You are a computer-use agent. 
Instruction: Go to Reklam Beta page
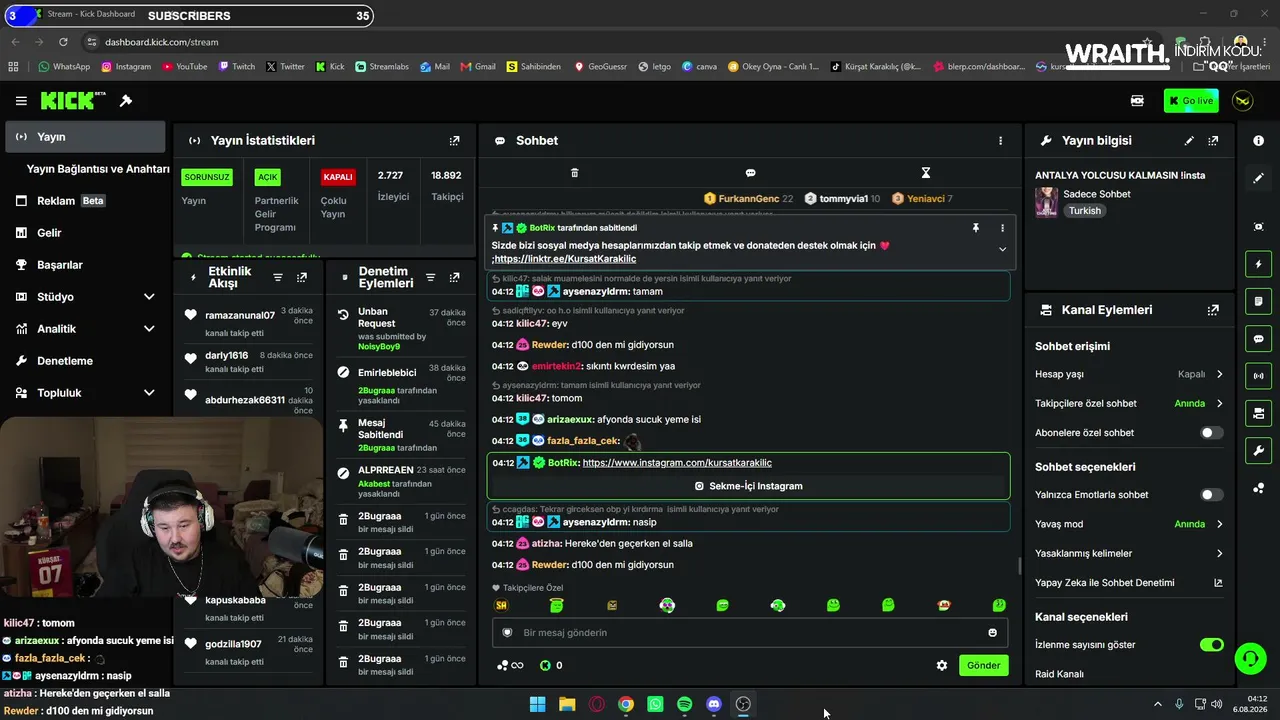(85, 201)
